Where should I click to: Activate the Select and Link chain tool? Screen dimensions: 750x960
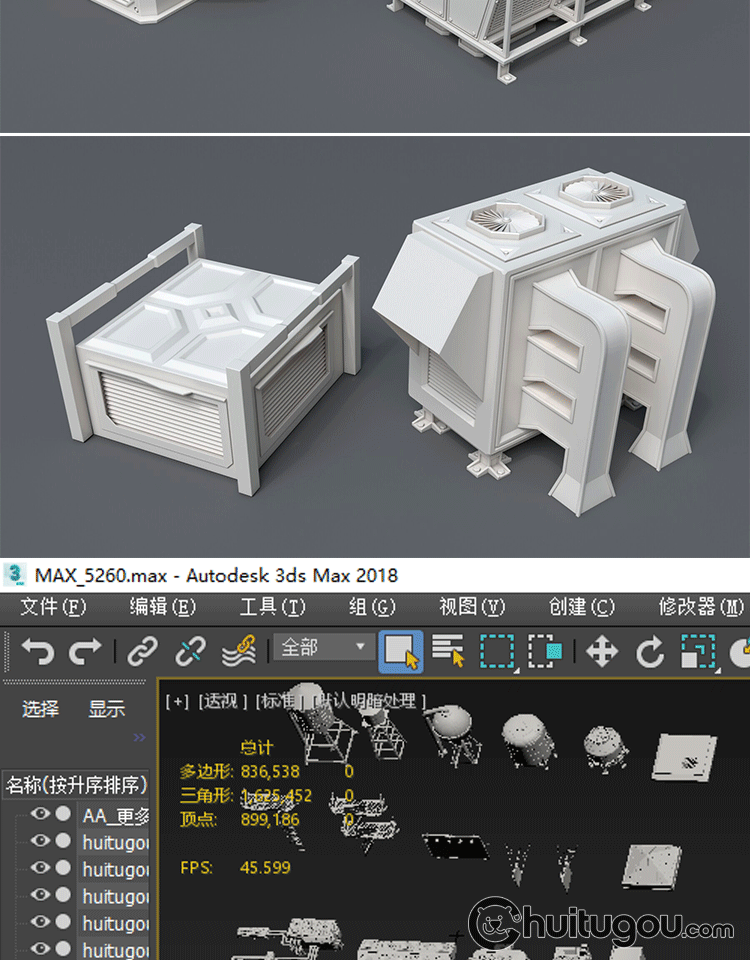click(143, 652)
